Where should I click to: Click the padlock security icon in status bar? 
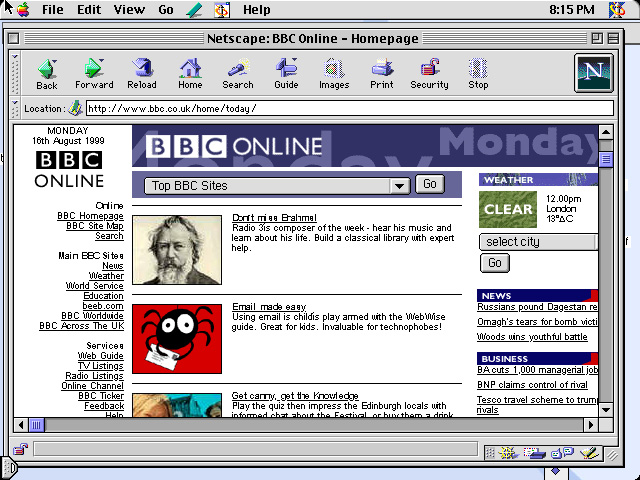pyautogui.click(x=20, y=449)
